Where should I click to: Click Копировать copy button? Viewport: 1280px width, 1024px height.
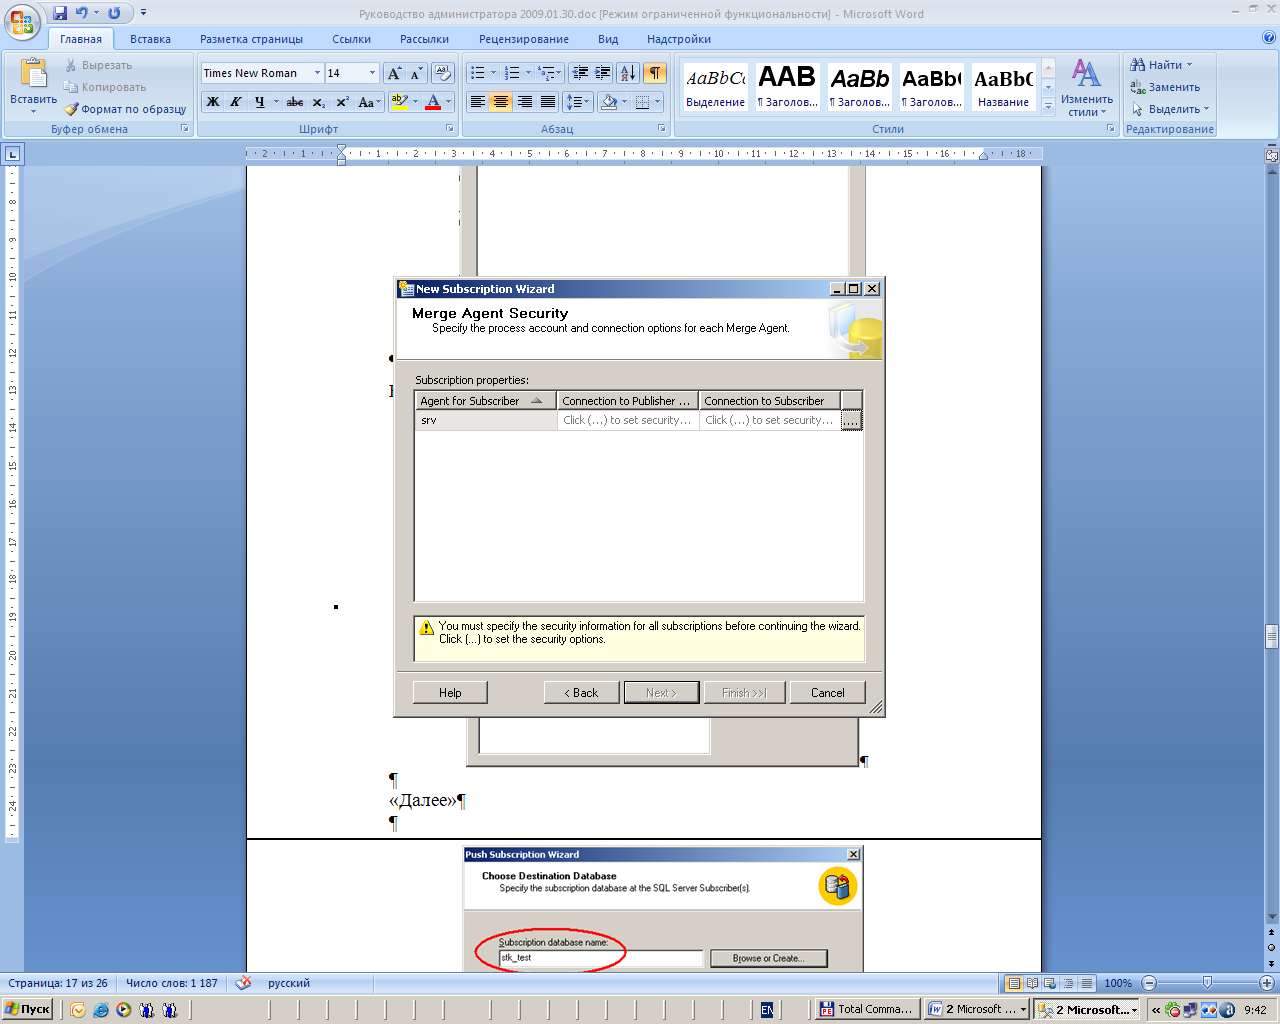click(105, 87)
